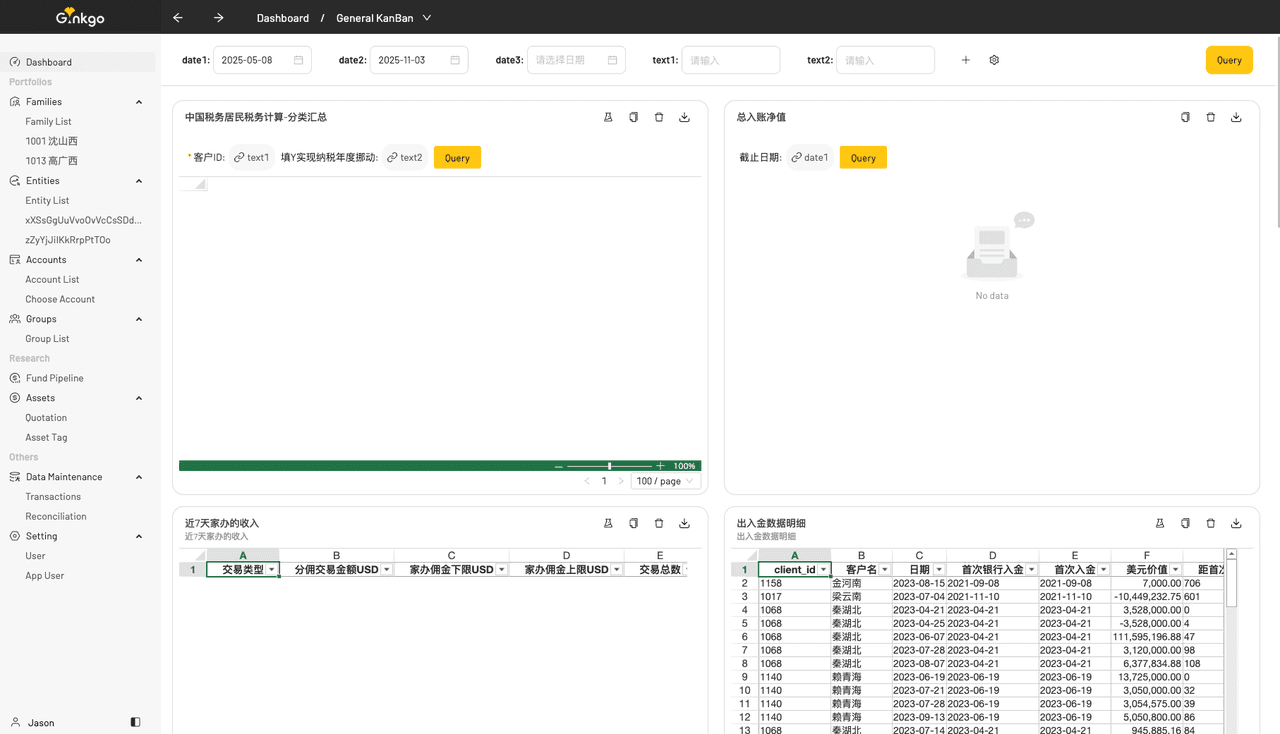Click the Jason user profile
The height and width of the screenshot is (734, 1280).
(x=41, y=722)
